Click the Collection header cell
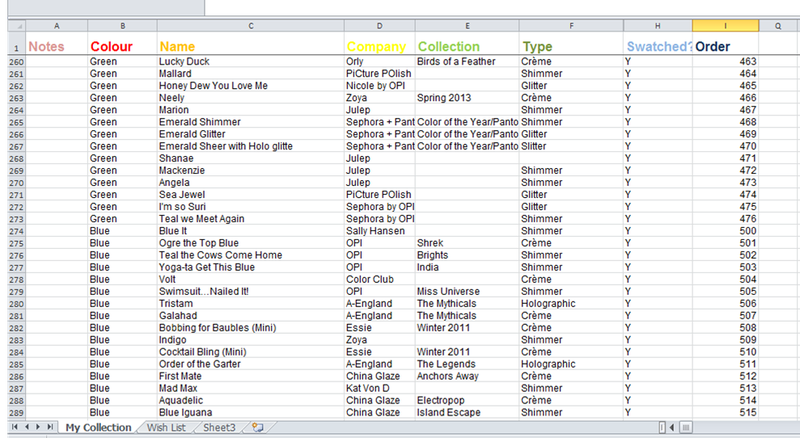This screenshot has height=438, width=800. [x=467, y=43]
